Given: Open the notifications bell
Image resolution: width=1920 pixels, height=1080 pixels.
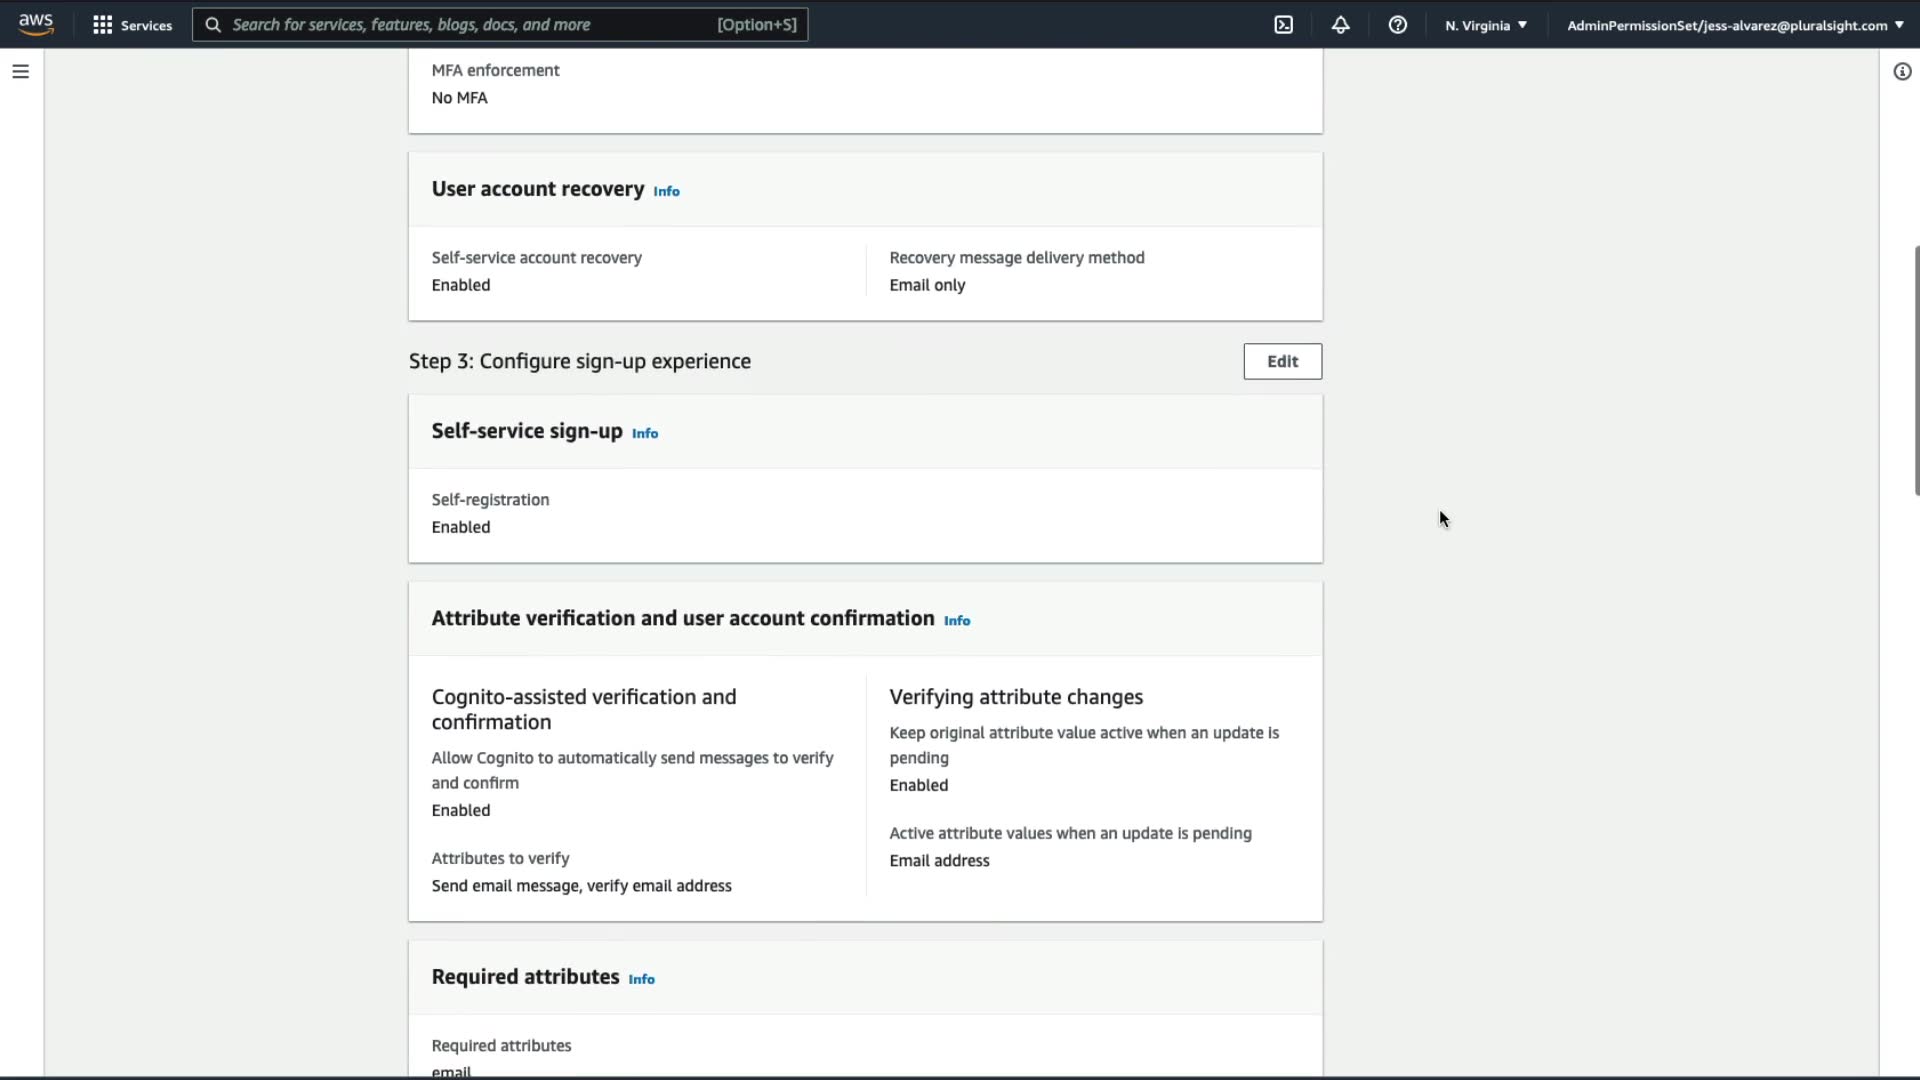Looking at the screenshot, I should tap(1340, 25).
